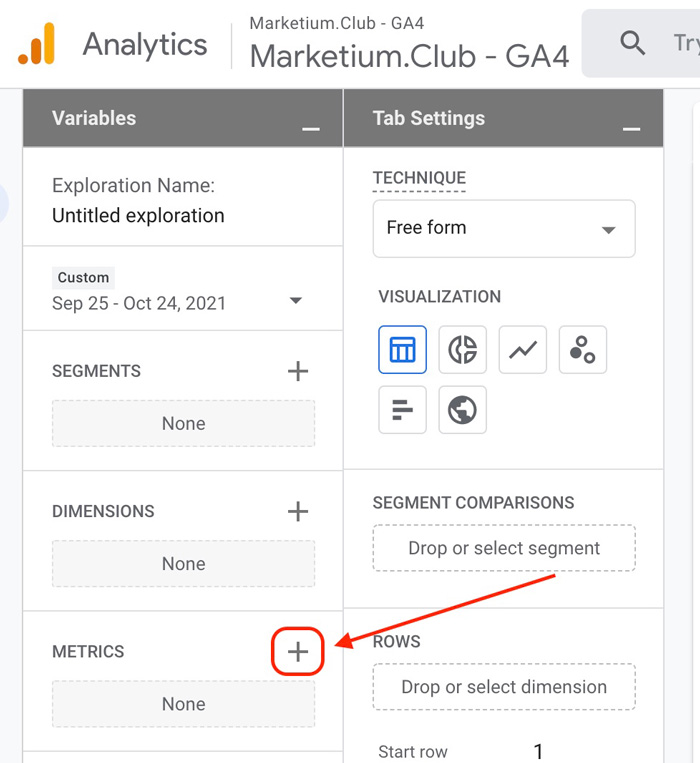Collapse the Variables panel
Screen dimensions: 700x763
[311, 128]
